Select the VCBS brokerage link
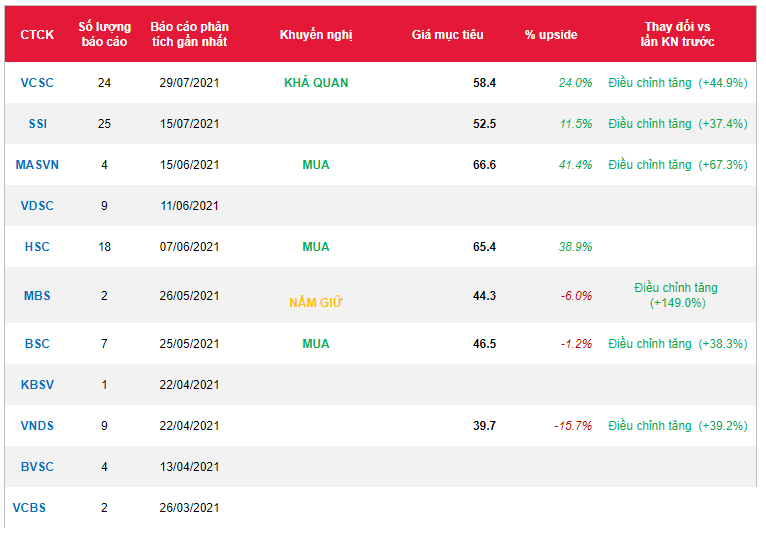 point(29,508)
